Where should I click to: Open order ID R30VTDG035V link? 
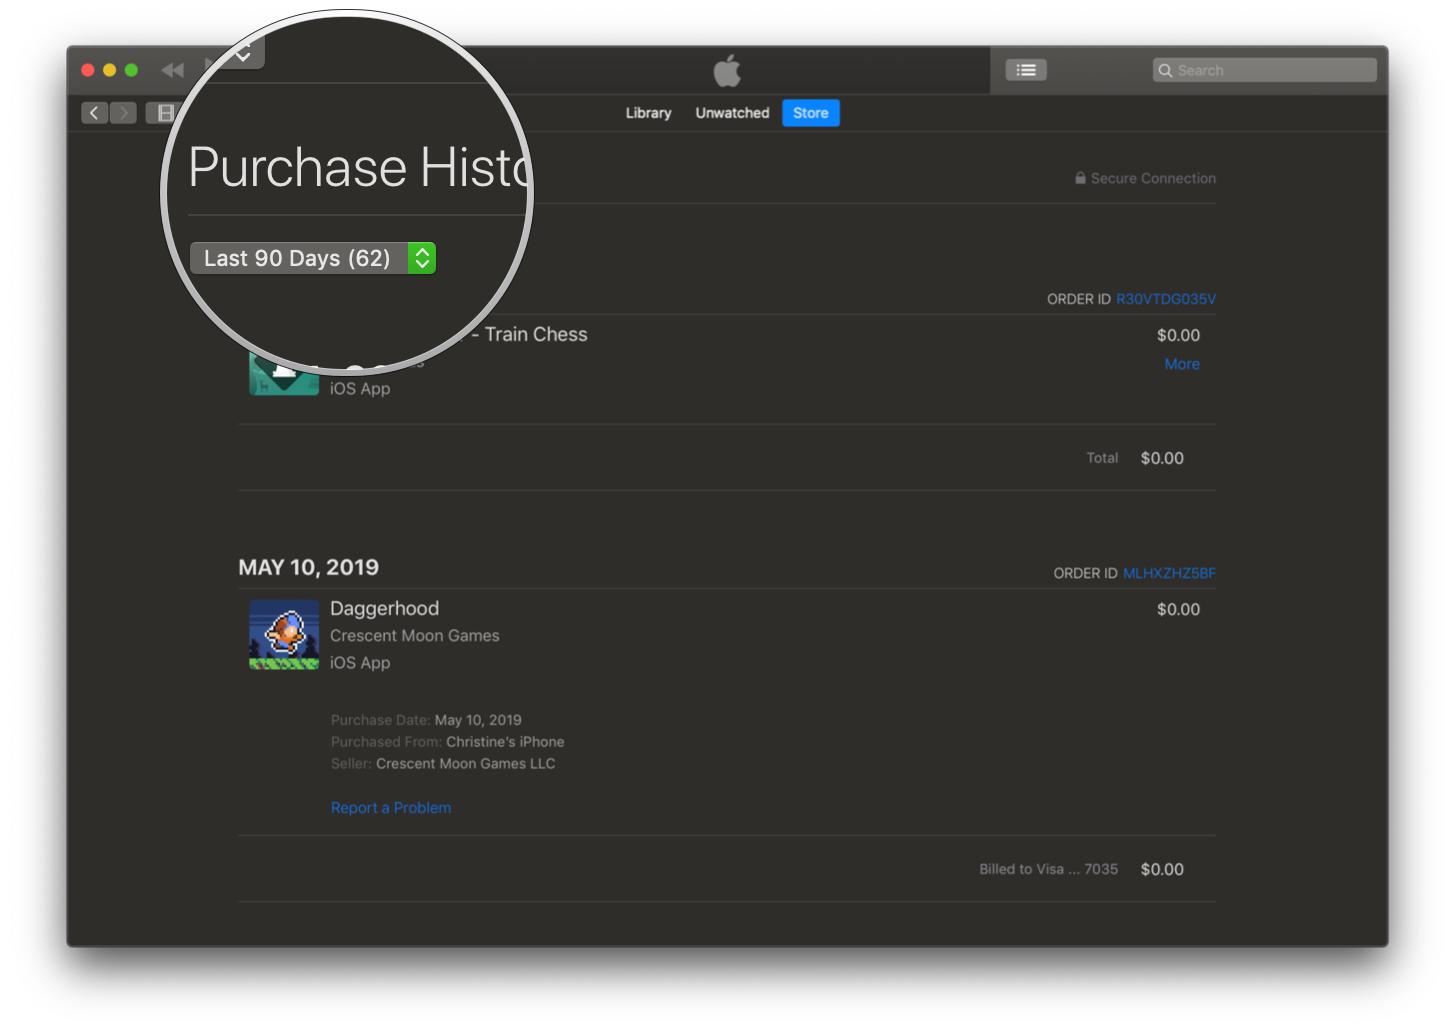click(1166, 299)
